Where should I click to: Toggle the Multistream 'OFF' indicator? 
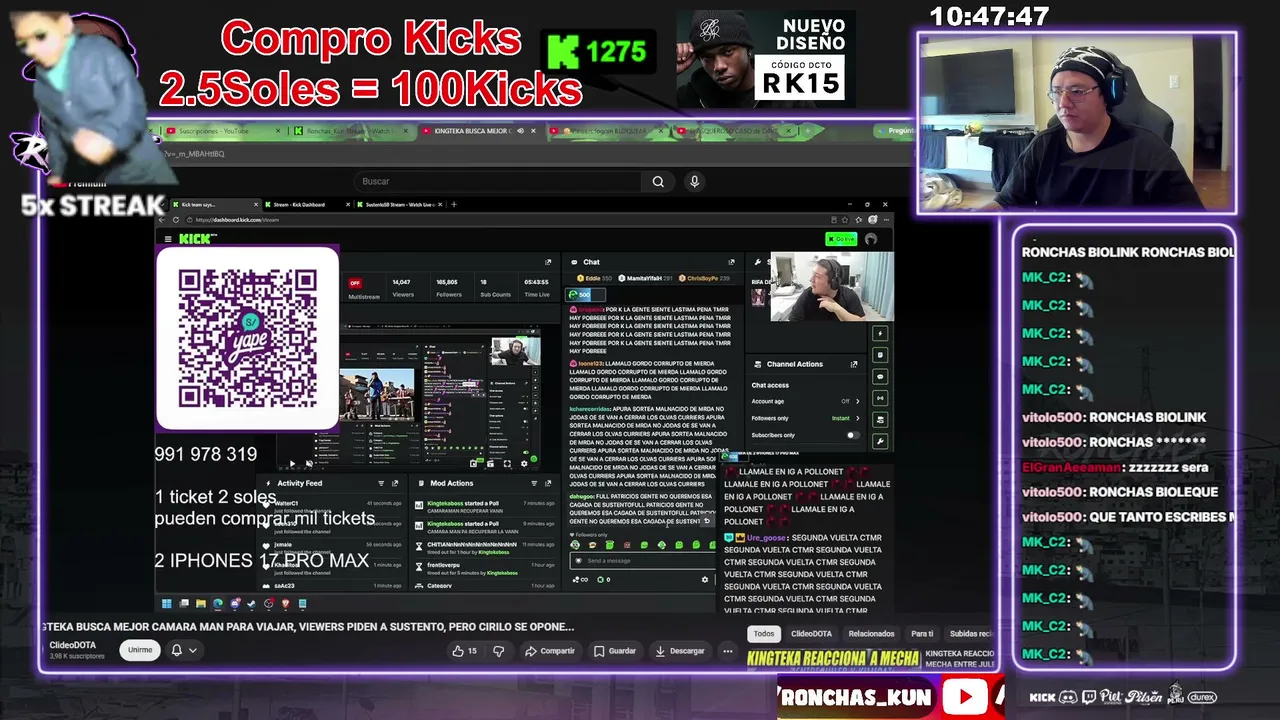tap(354, 283)
